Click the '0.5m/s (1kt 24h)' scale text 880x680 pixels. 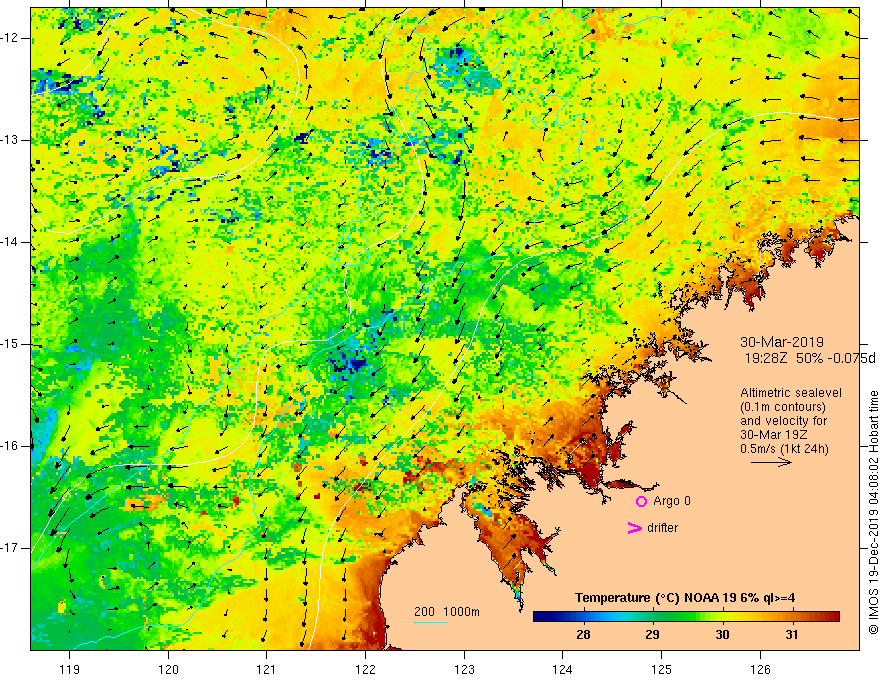pos(784,449)
